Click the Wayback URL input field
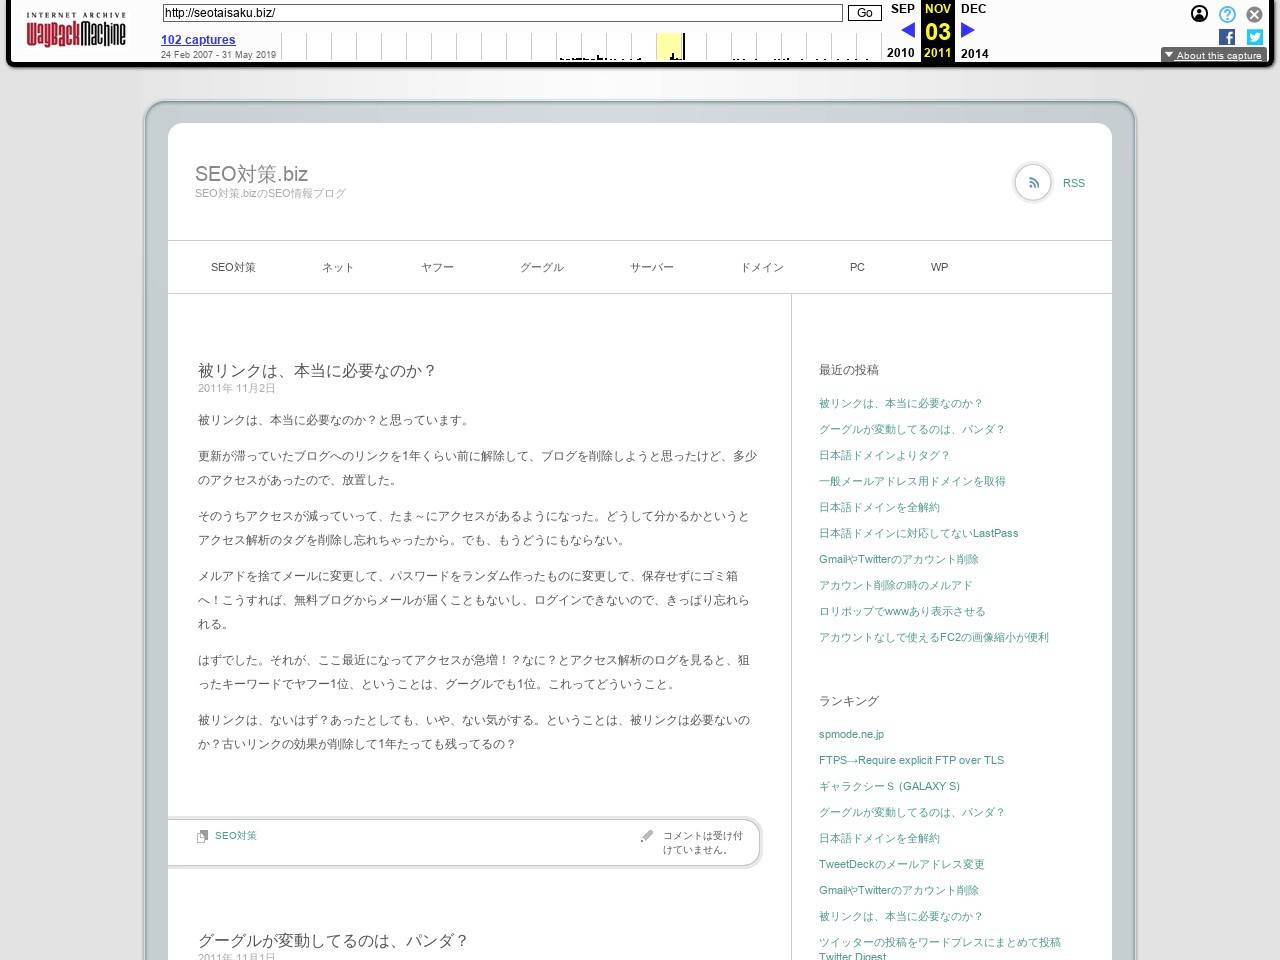 point(502,13)
